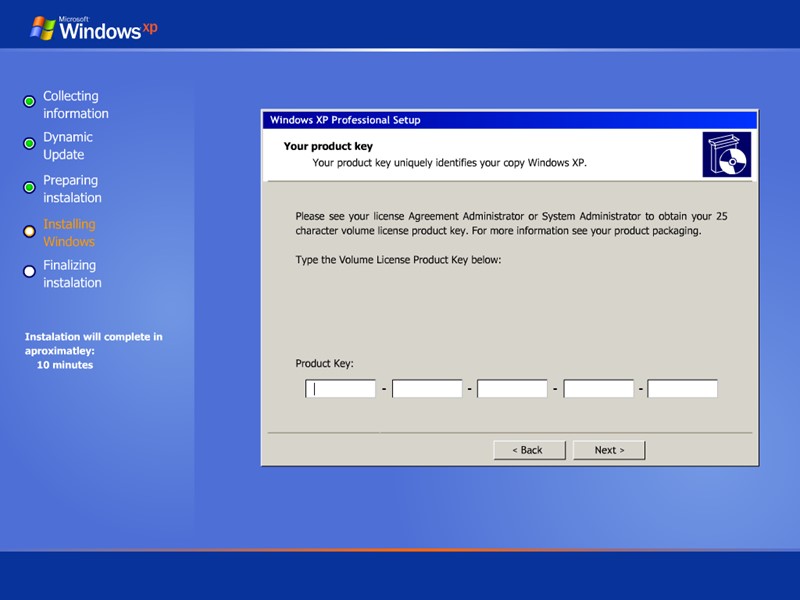Click the Dynamic Update status bullet

pos(30,143)
